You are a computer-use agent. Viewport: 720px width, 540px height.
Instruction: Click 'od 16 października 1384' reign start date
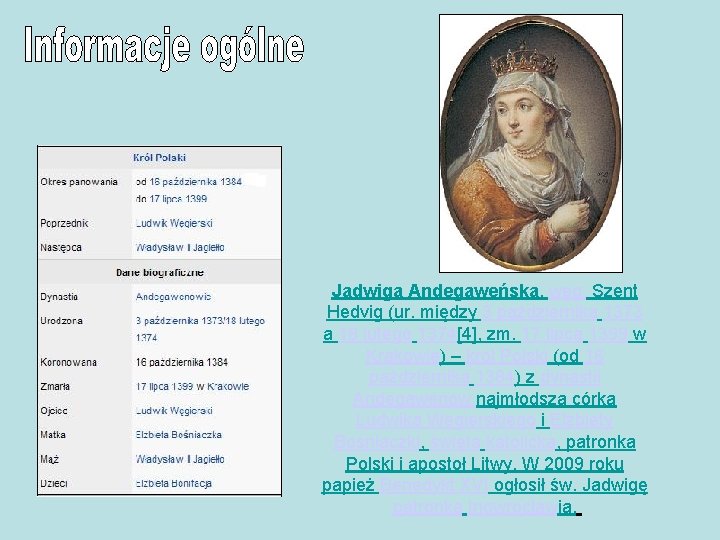click(x=189, y=182)
